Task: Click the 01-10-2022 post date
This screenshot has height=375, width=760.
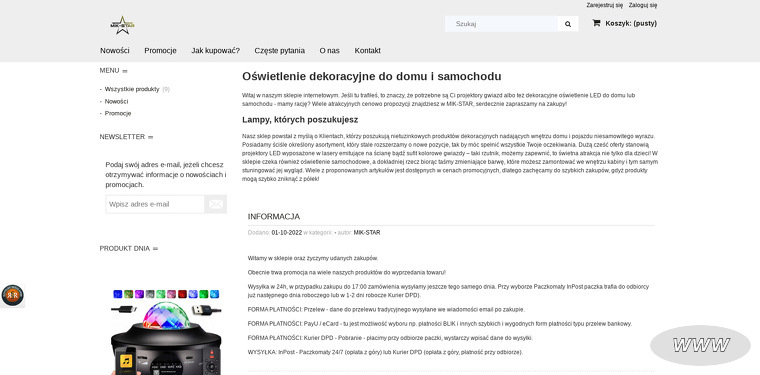Action: tap(286, 233)
